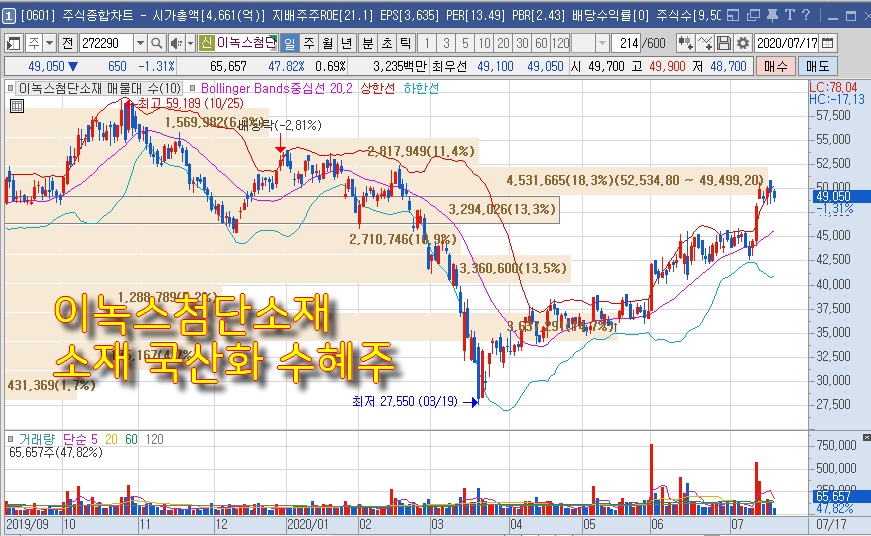Open help question mark icon
The width and height of the screenshot is (871, 536).
click(807, 16)
